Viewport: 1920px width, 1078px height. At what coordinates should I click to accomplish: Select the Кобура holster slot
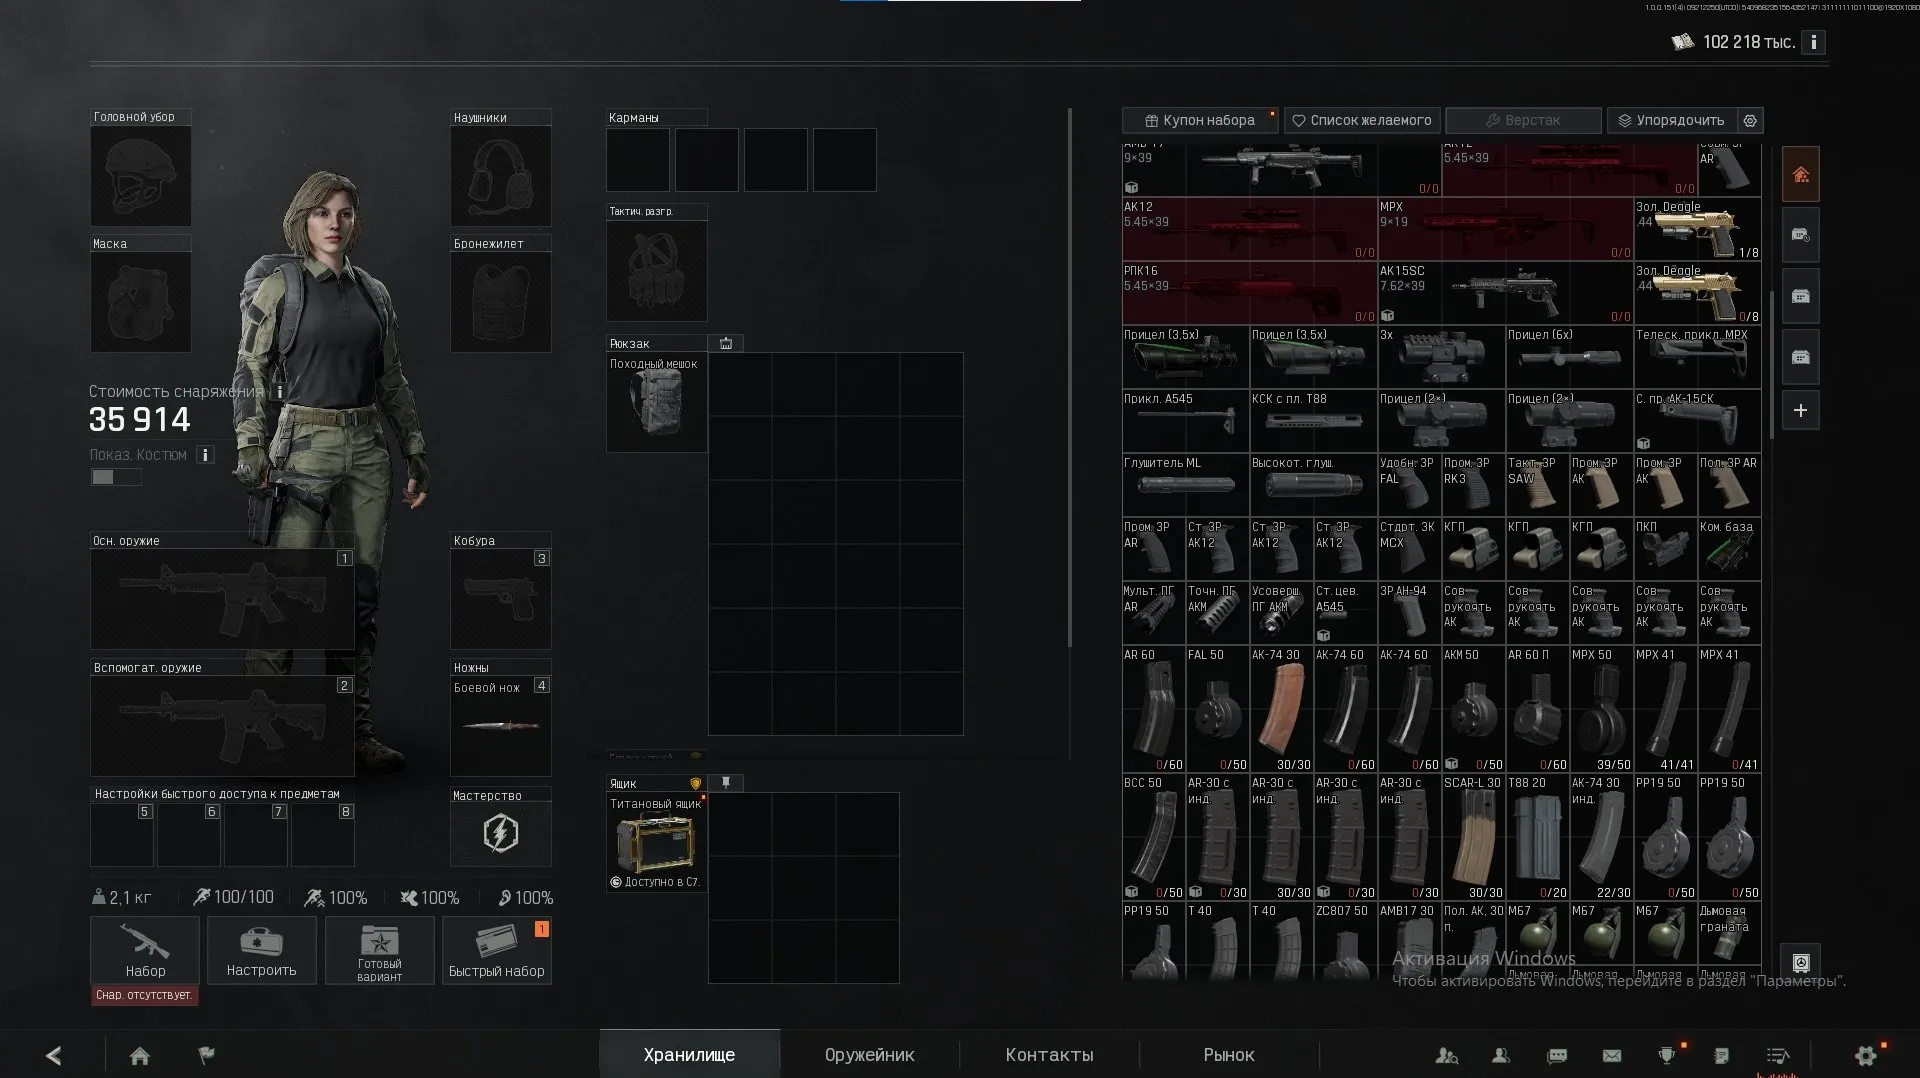point(500,599)
